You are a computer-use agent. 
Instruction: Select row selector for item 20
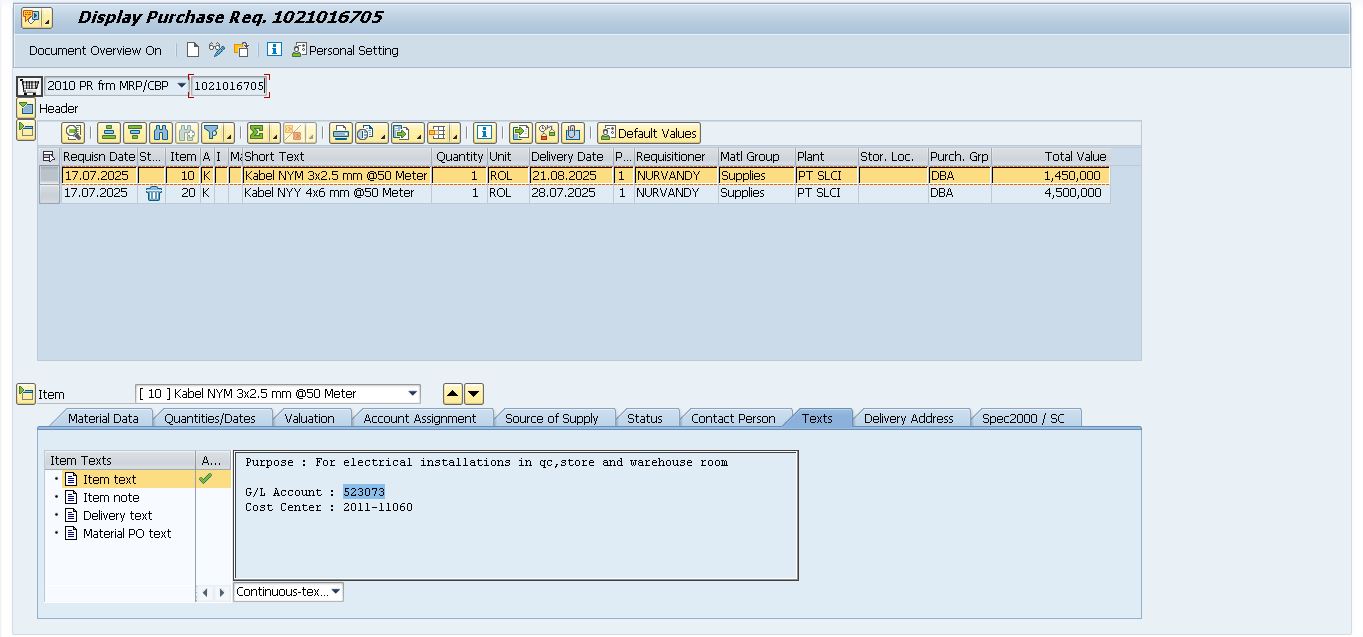click(x=49, y=193)
